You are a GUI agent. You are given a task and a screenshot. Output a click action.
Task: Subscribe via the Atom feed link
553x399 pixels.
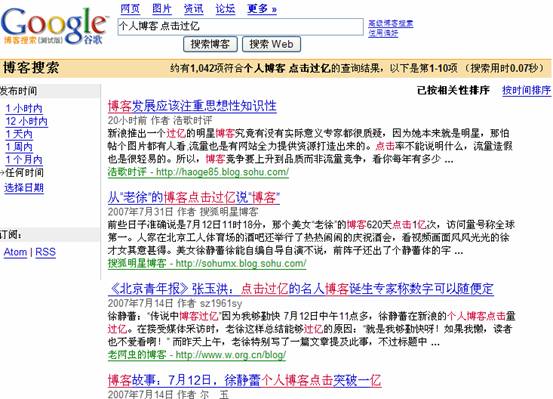tap(15, 252)
